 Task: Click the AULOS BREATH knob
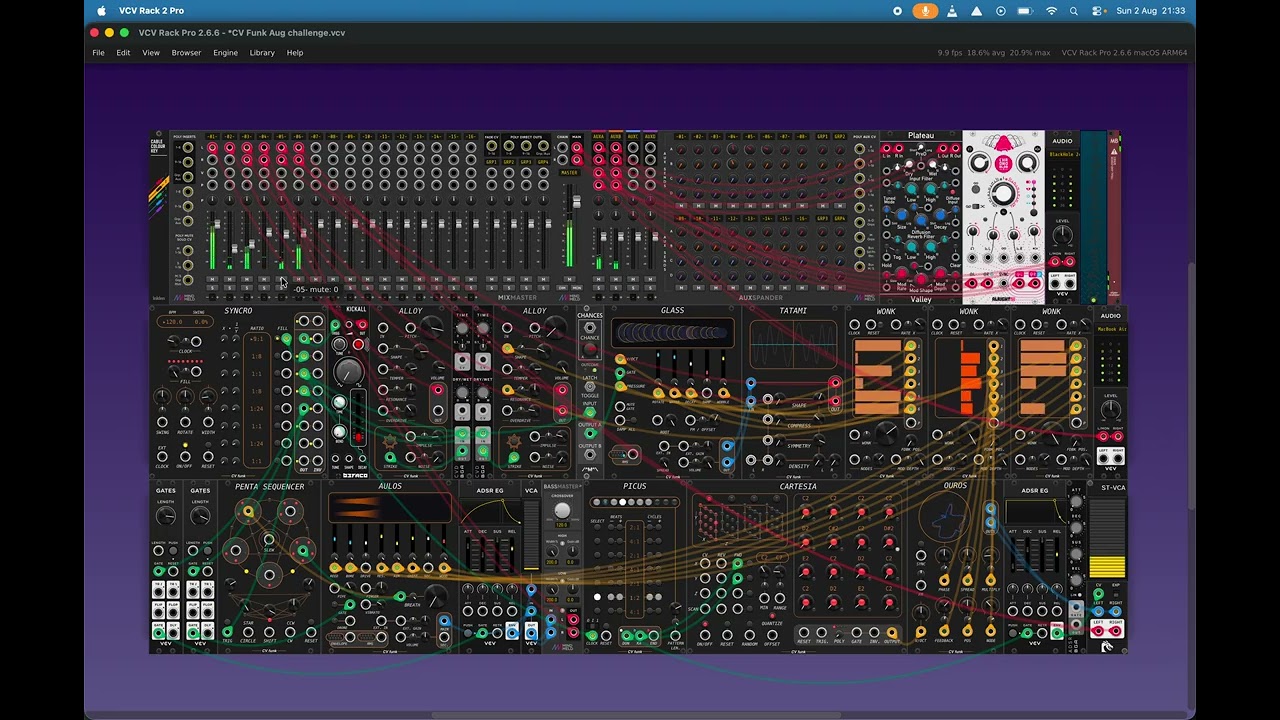point(434,597)
